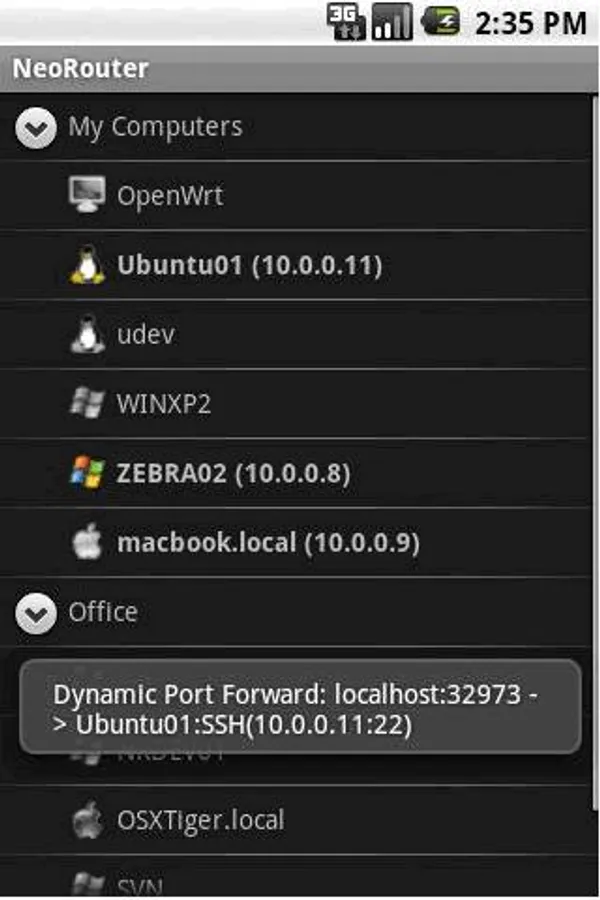Select the Office group label
This screenshot has width=600, height=900.
tap(103, 612)
